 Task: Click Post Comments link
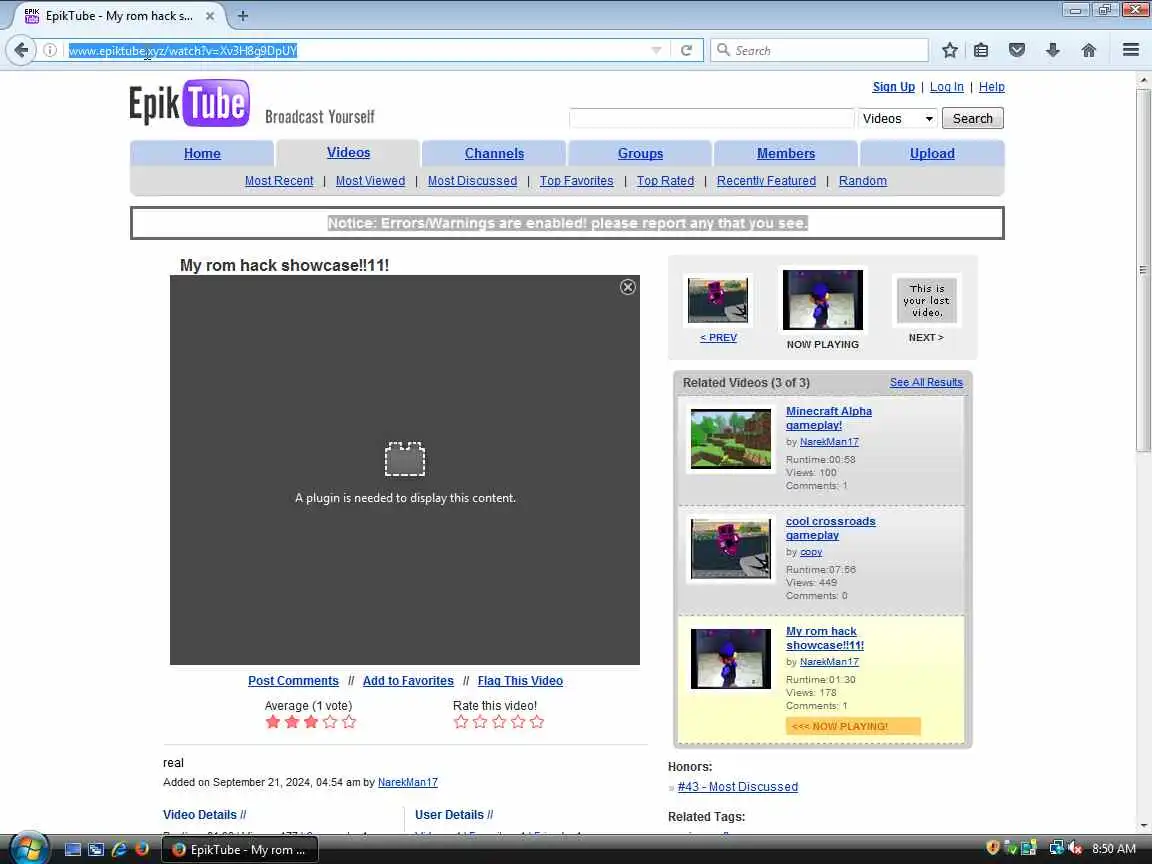(293, 681)
